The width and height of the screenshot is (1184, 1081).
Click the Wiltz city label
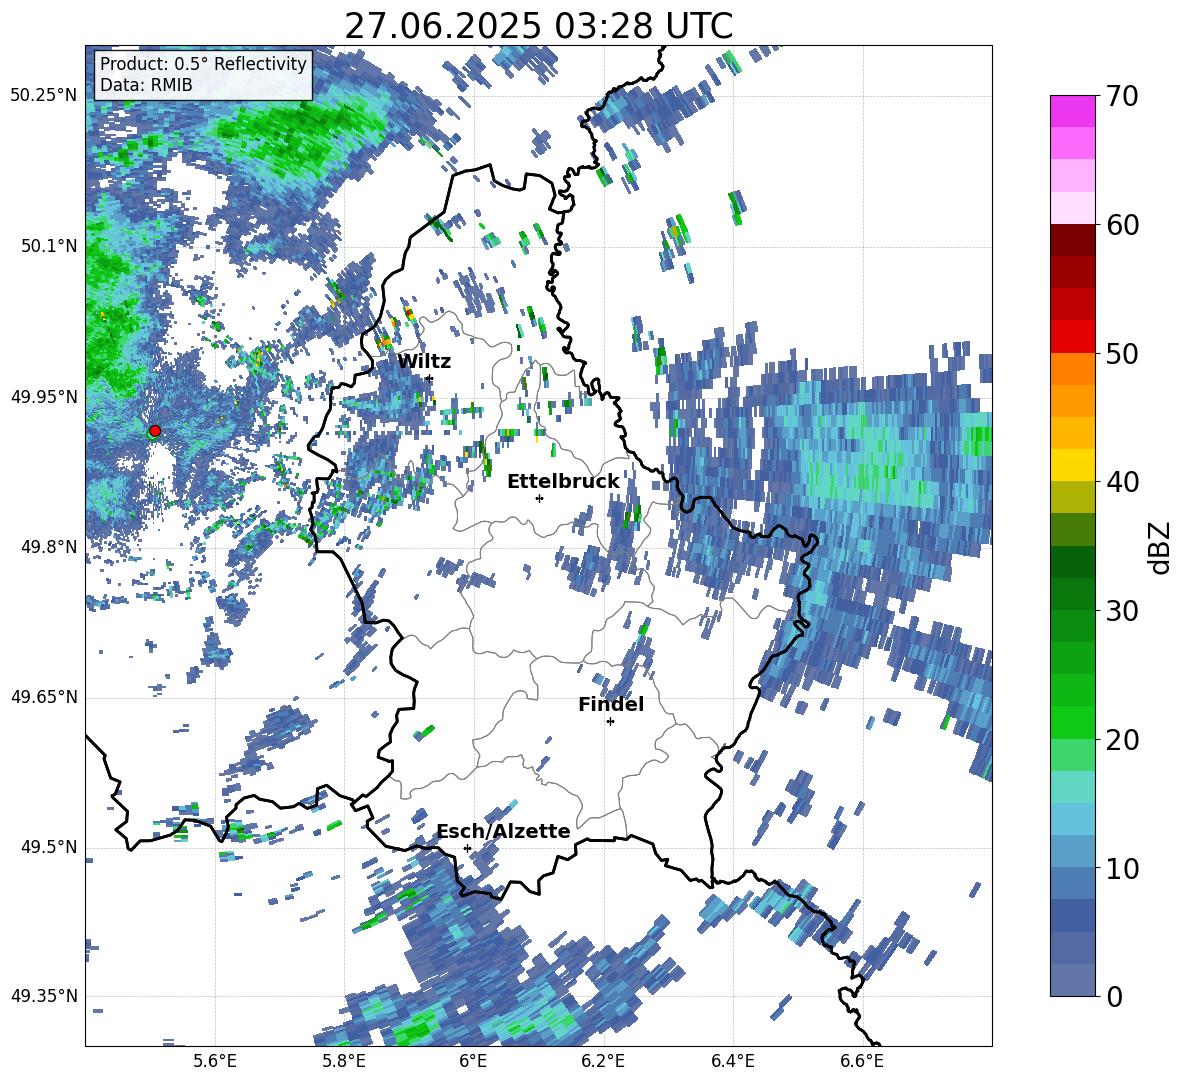click(424, 361)
